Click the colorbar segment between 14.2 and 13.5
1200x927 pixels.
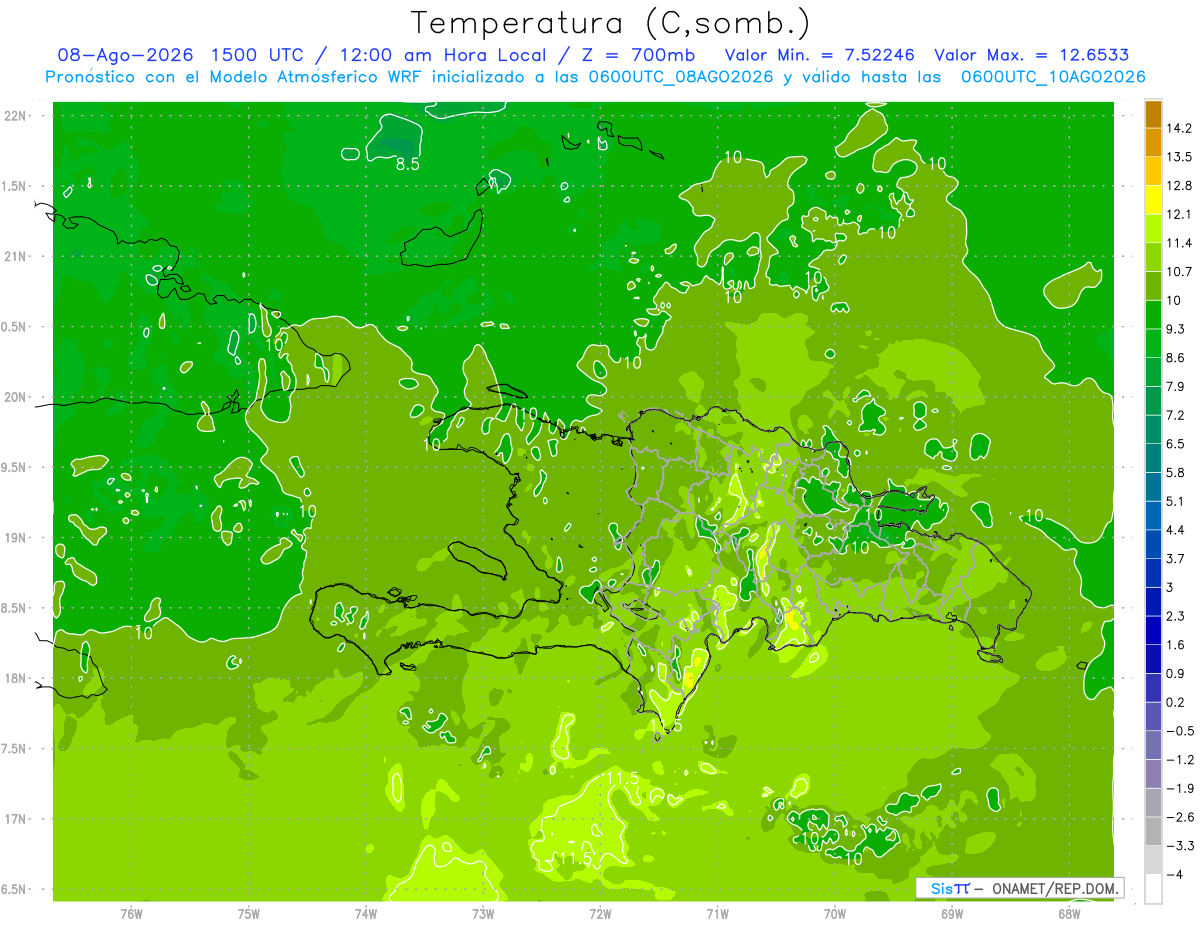pyautogui.click(x=1153, y=142)
